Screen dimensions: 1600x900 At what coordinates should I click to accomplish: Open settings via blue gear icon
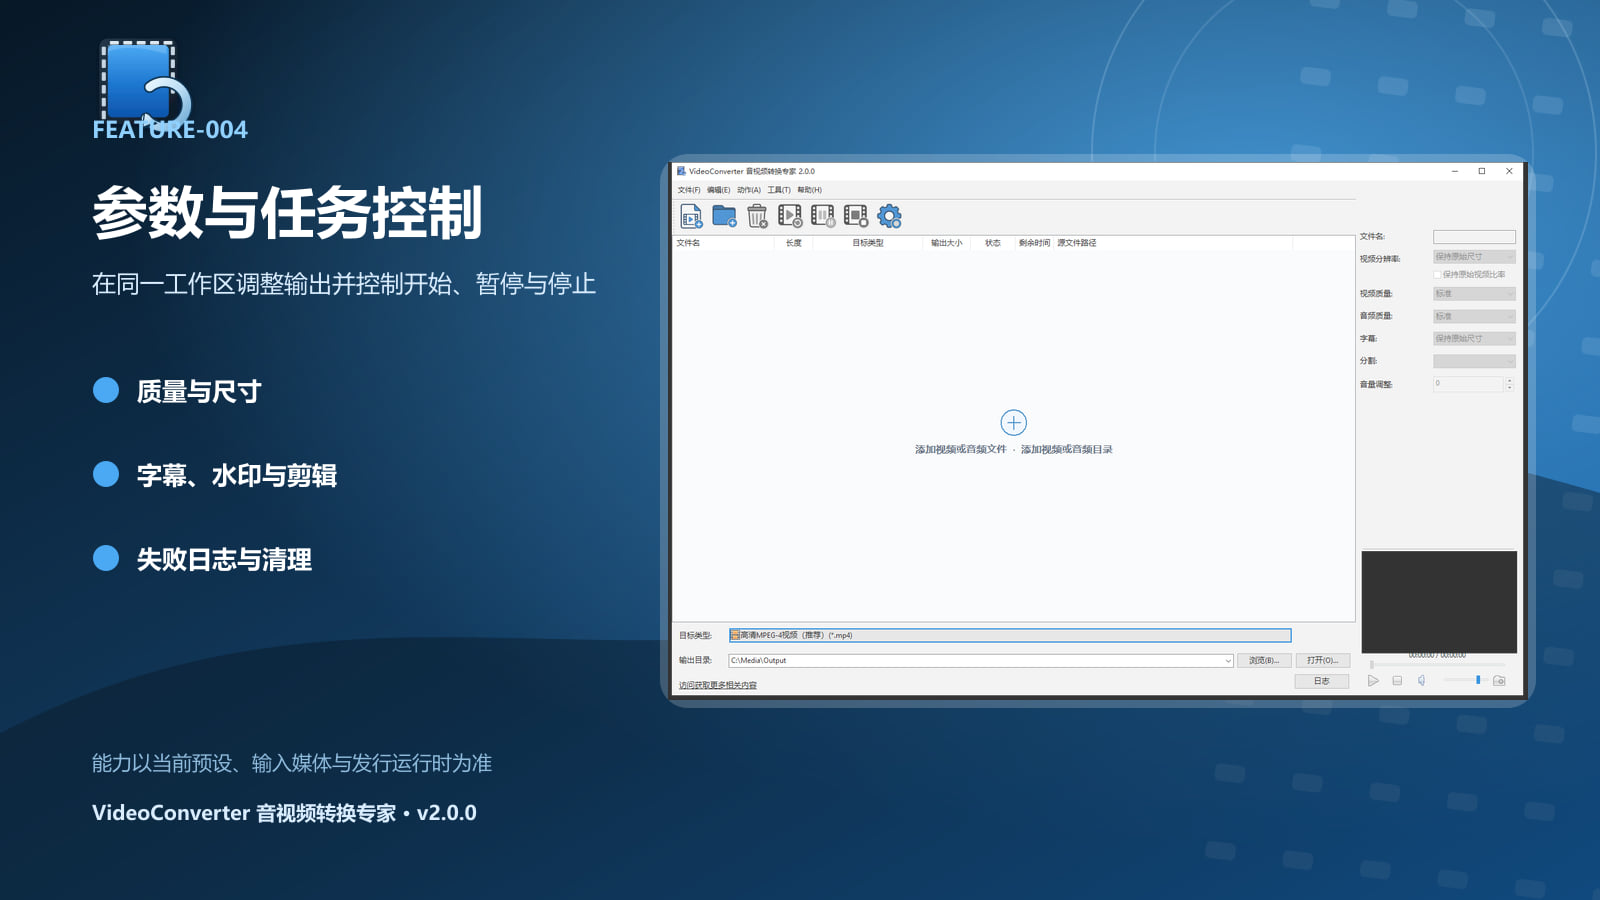[889, 216]
